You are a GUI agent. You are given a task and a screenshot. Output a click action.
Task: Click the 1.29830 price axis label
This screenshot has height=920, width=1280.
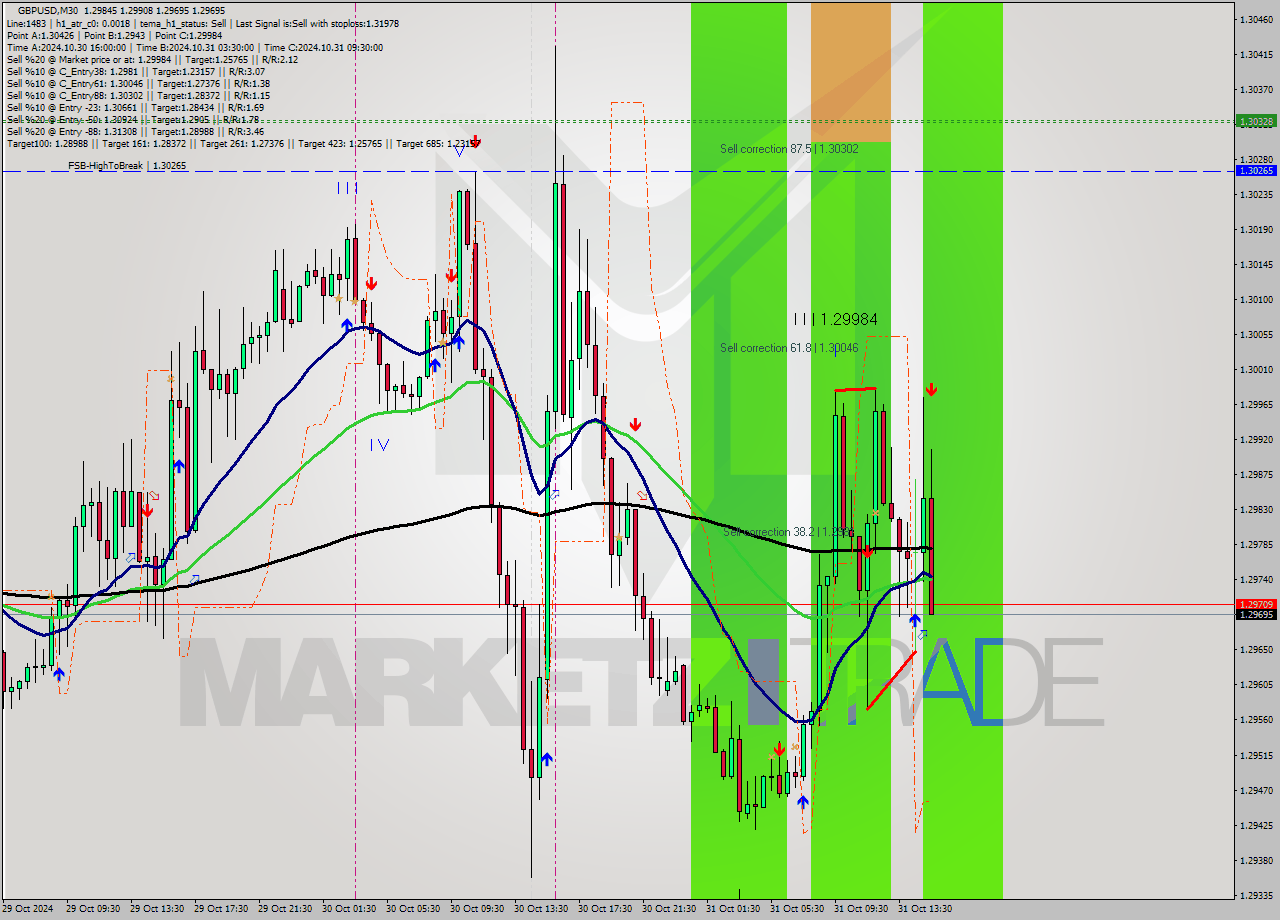coord(1256,509)
